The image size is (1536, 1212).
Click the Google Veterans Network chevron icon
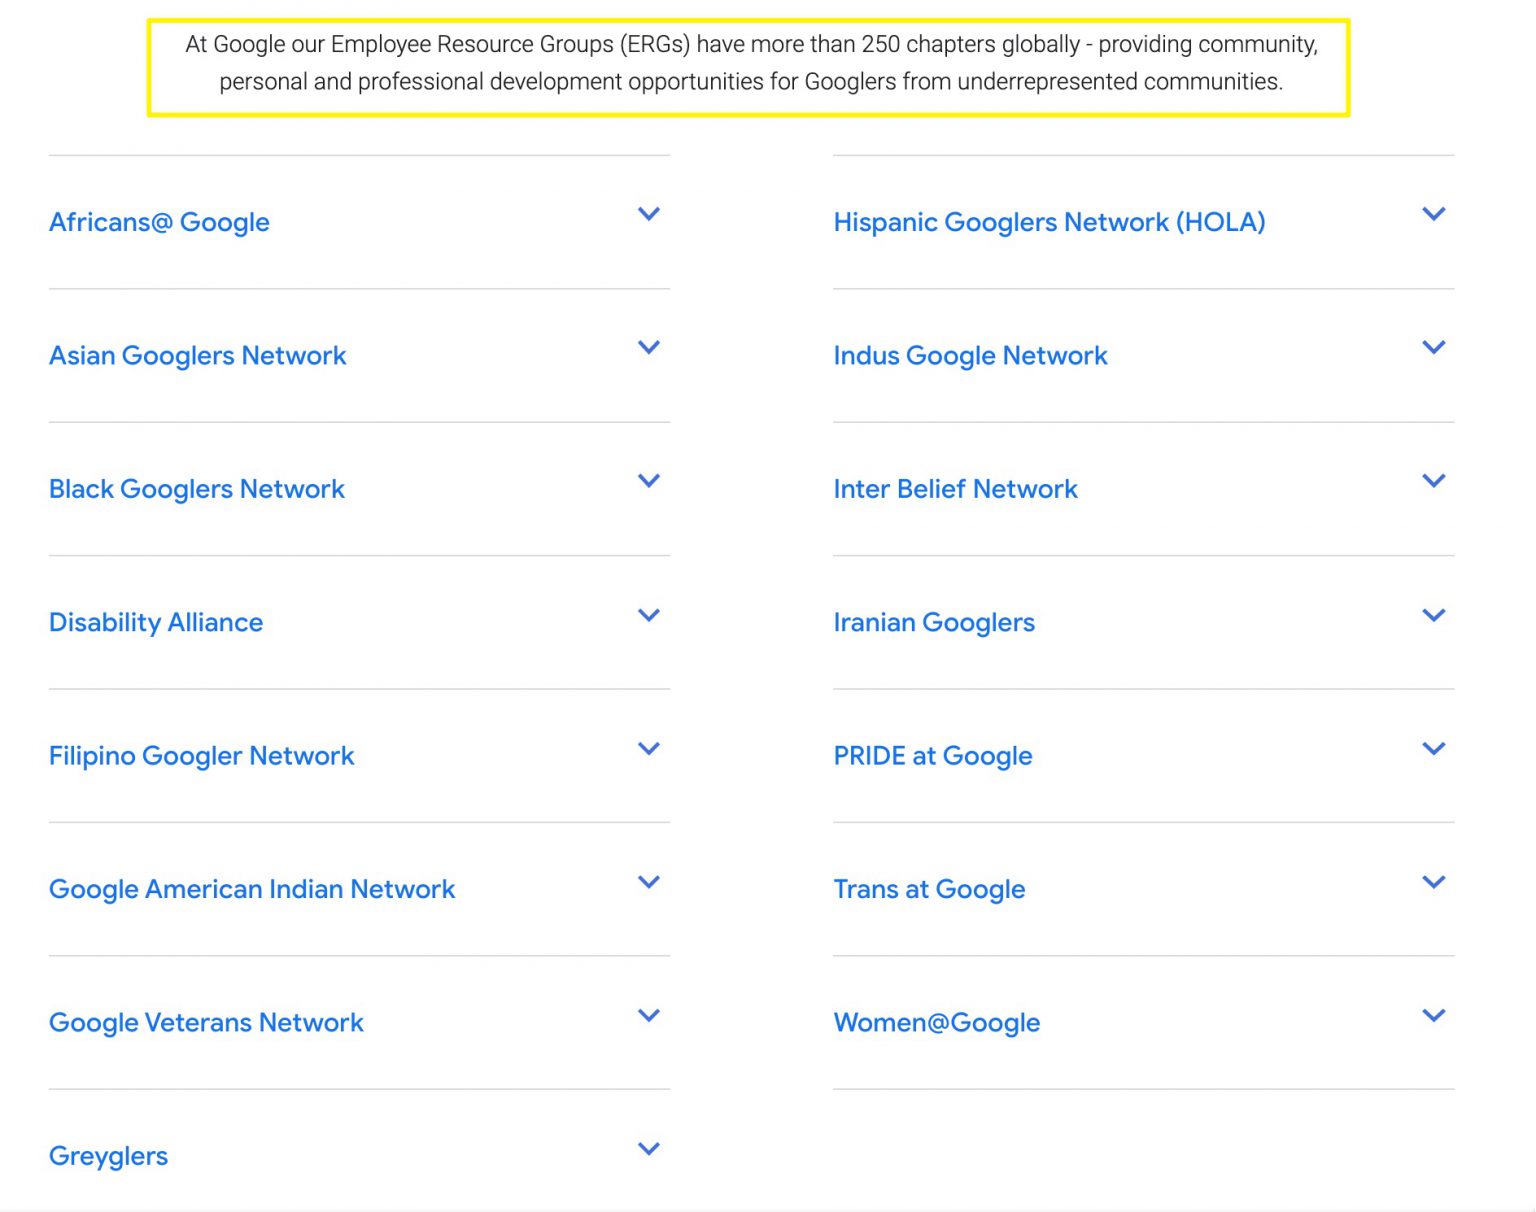click(649, 1015)
